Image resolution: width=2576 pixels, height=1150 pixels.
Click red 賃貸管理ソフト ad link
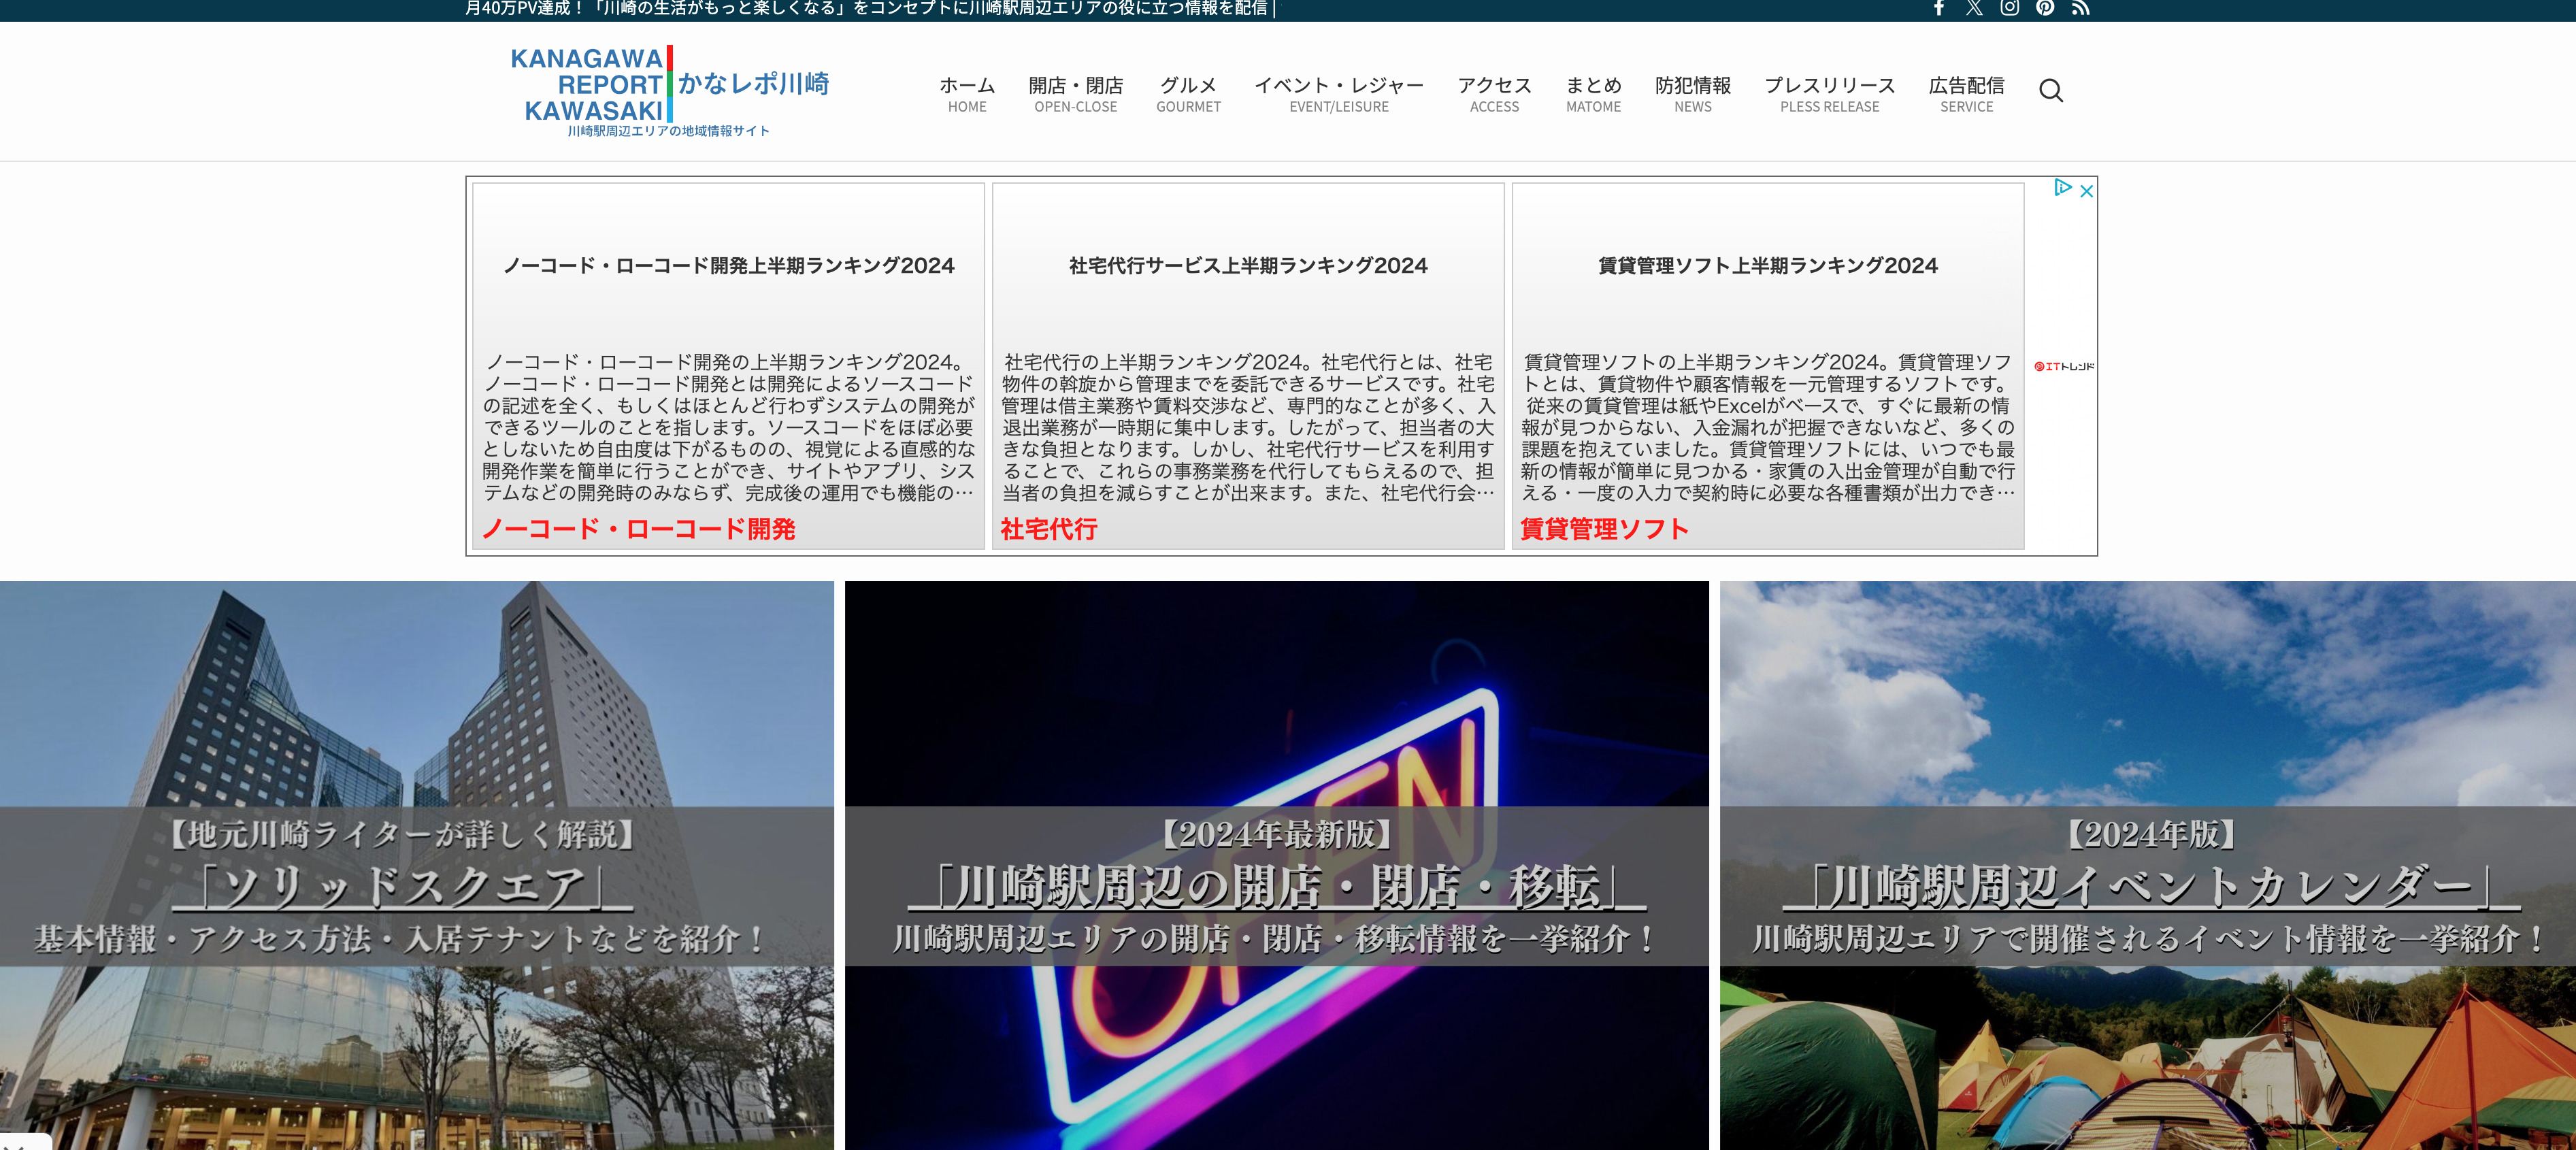pos(1604,529)
